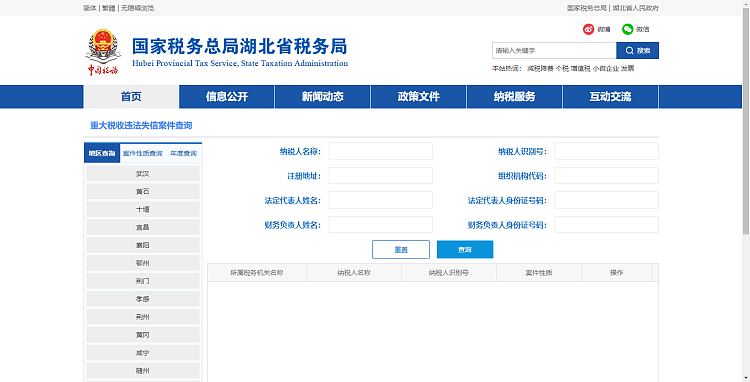Choose region 十堰
Viewport: 750px width, 382px height.
143,209
